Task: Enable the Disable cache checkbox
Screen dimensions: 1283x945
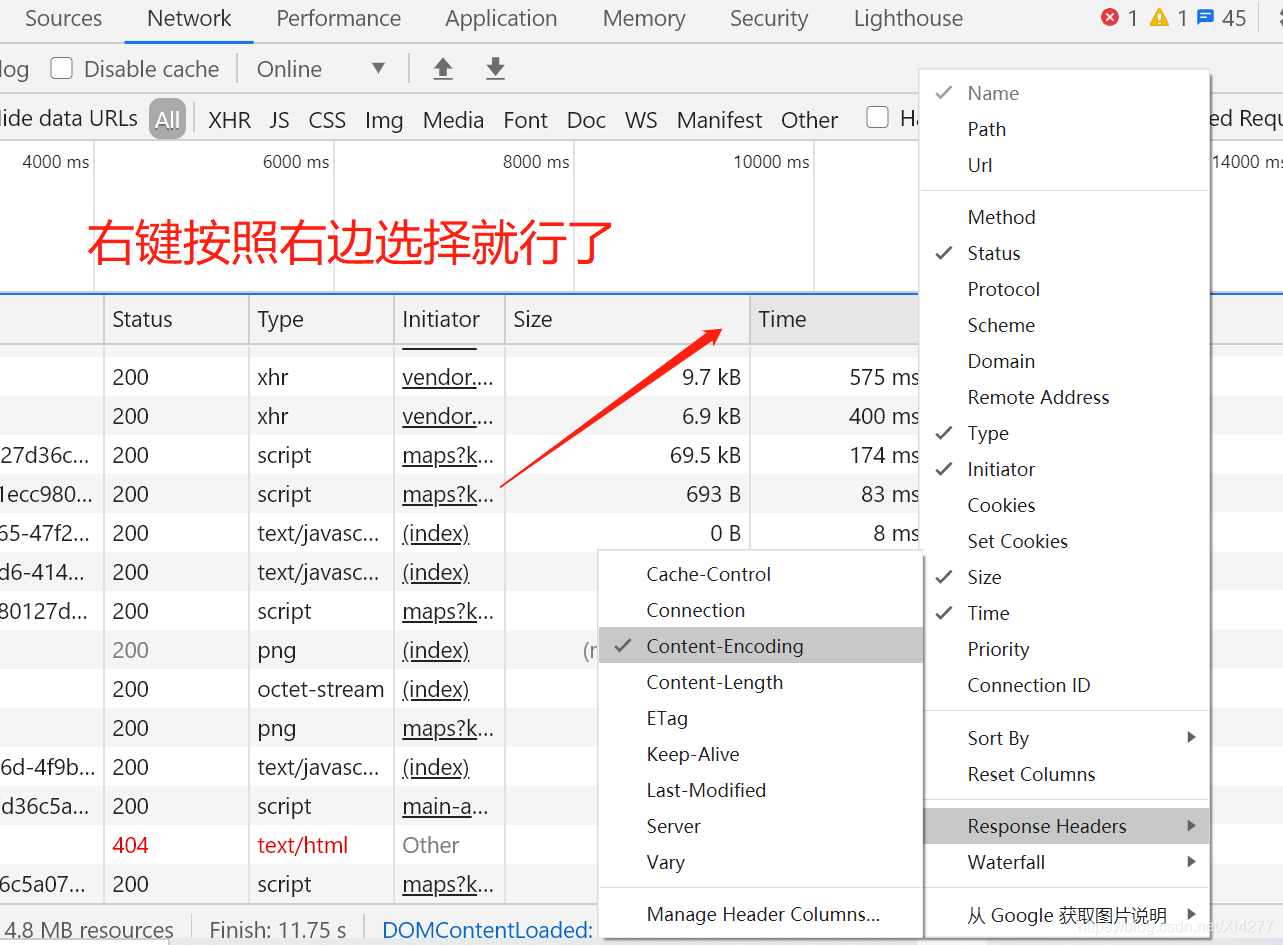Action: click(x=62, y=68)
